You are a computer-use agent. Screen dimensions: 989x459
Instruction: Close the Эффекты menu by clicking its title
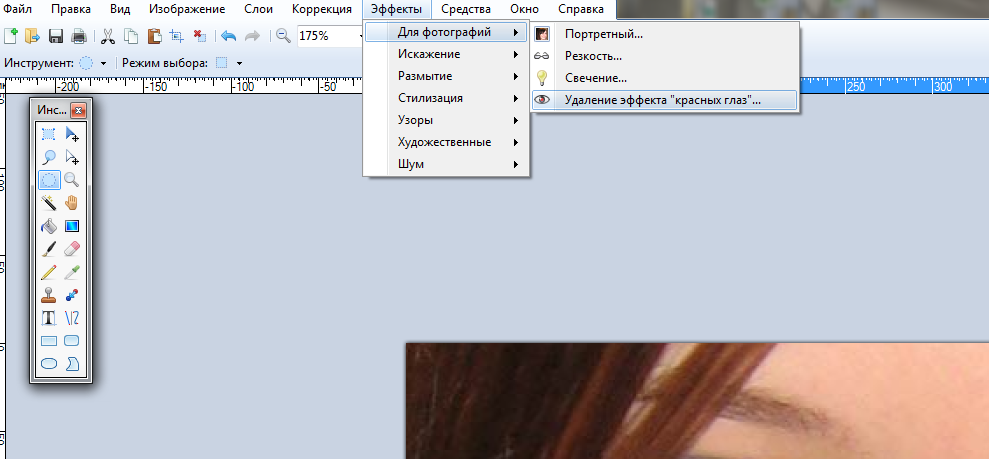pyautogui.click(x=397, y=9)
